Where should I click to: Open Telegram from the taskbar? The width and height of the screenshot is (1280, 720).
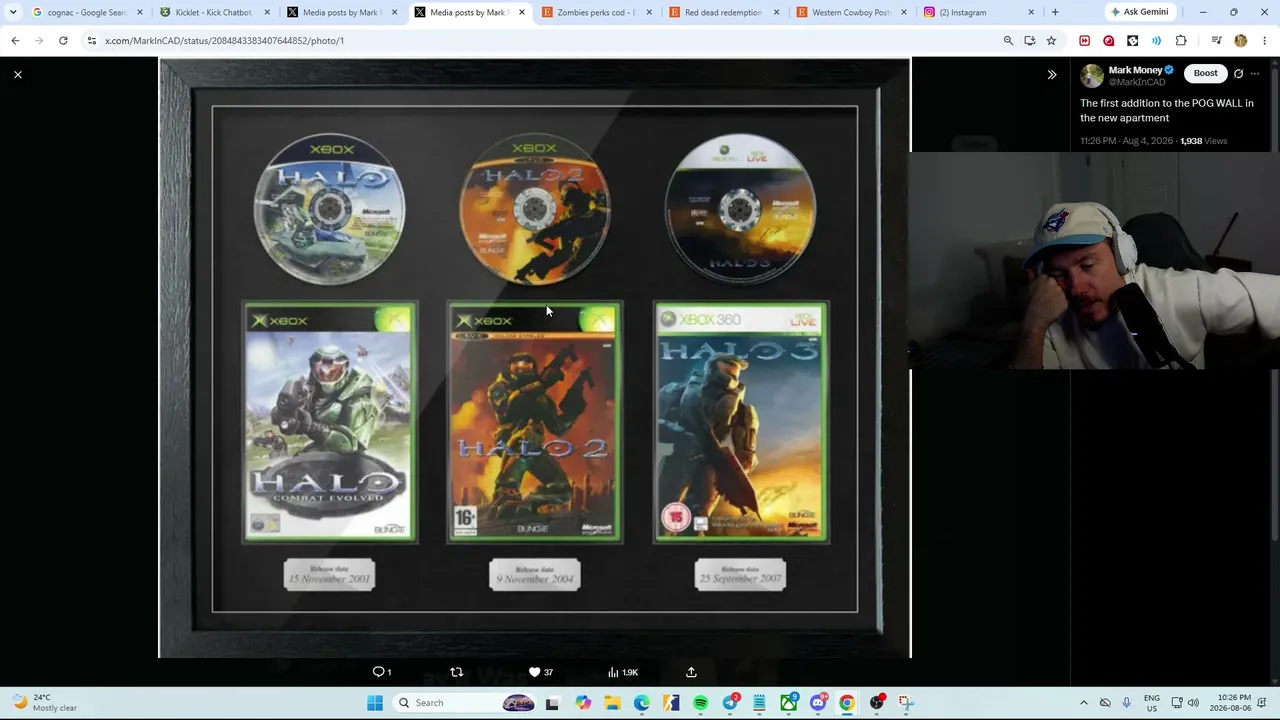pyautogui.click(x=731, y=702)
